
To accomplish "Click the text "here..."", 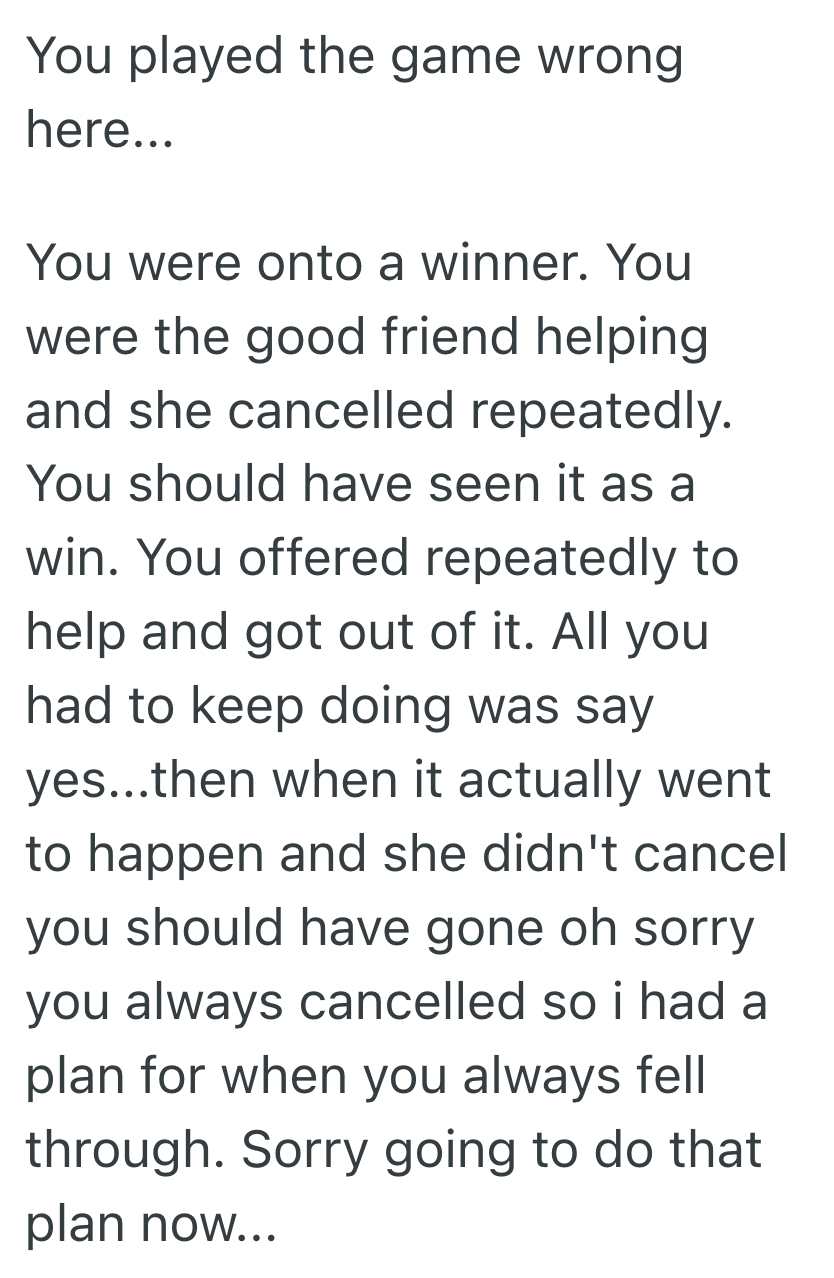I will (x=101, y=131).
